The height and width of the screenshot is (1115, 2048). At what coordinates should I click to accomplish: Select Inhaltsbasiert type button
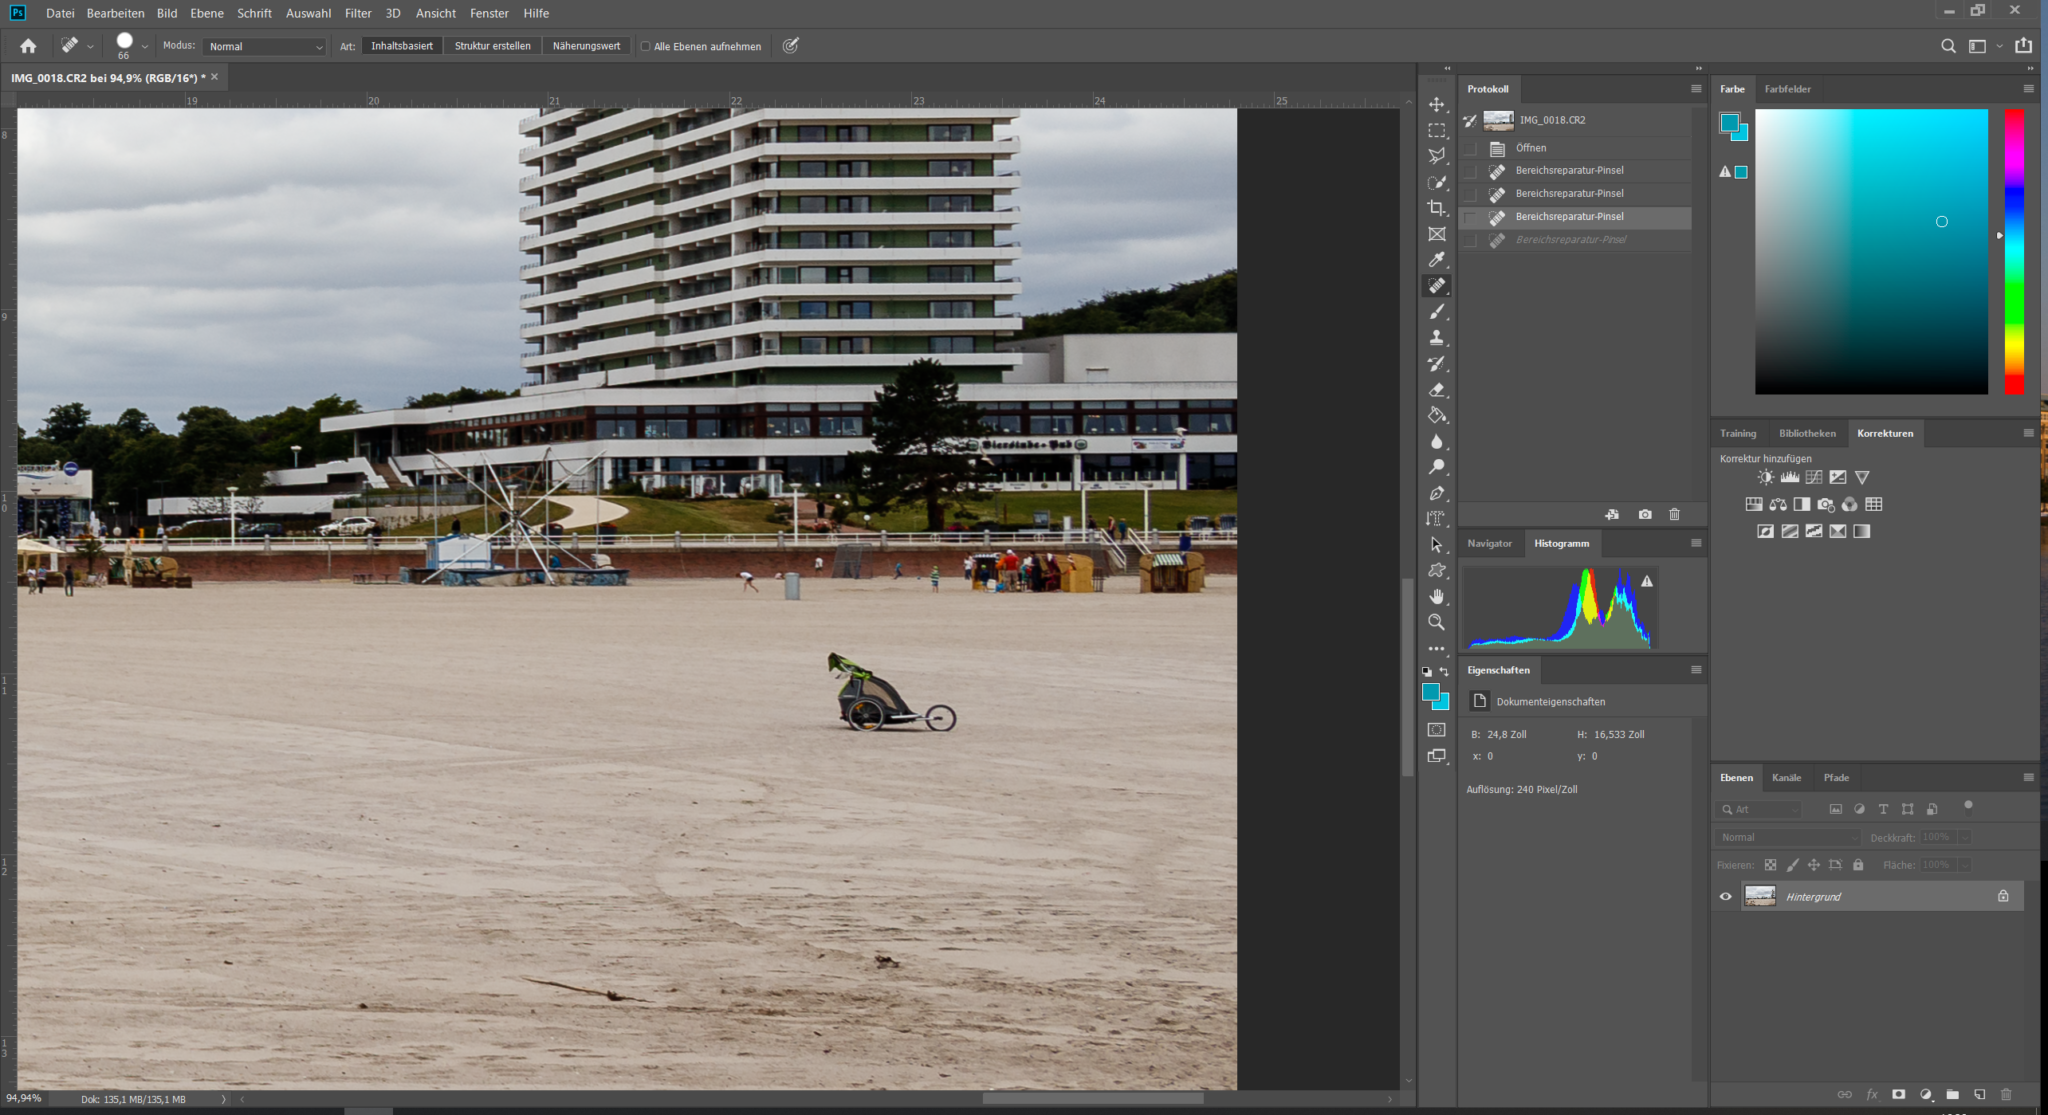point(402,46)
